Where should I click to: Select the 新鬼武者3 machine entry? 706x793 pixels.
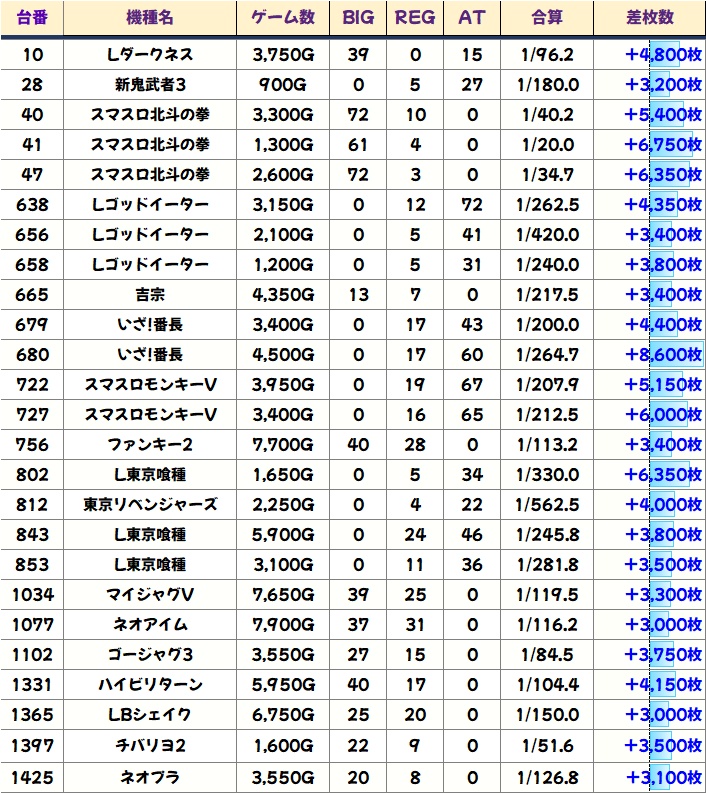pos(150,84)
